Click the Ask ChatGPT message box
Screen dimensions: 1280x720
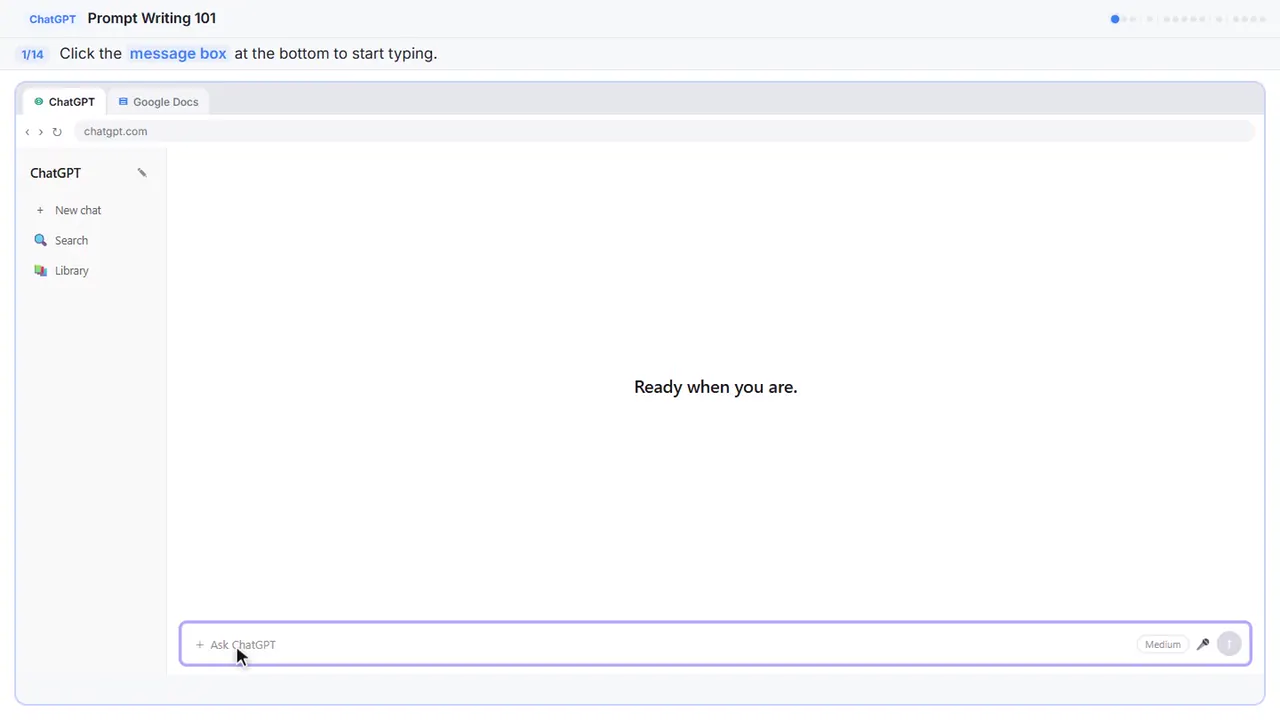(715, 644)
